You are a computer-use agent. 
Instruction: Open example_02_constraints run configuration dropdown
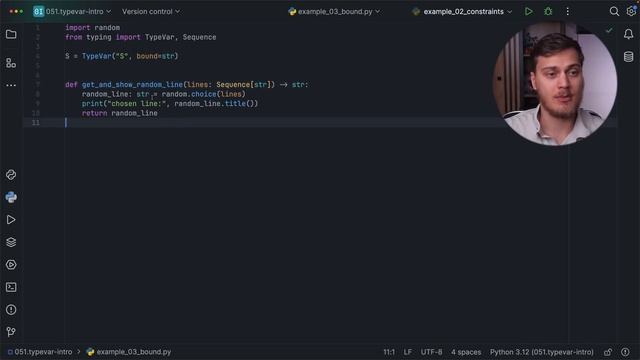pyautogui.click(x=462, y=11)
